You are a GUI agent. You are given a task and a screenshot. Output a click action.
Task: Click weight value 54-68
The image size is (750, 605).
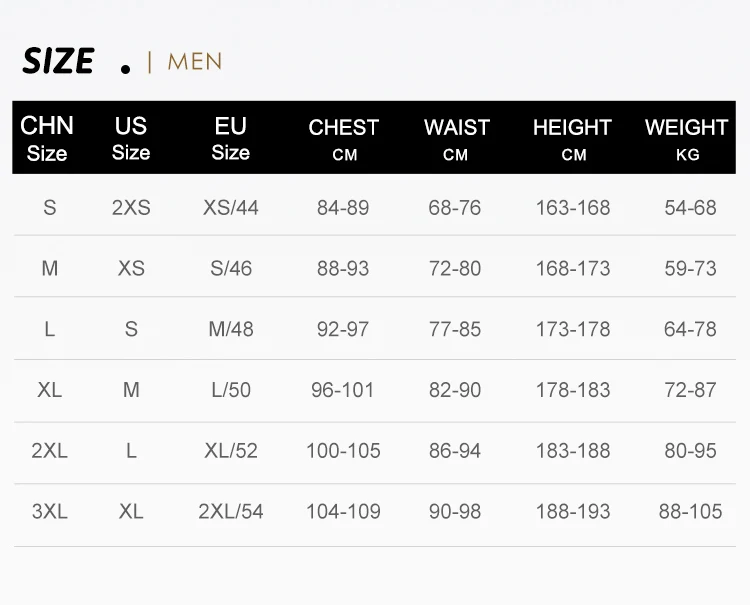tap(690, 208)
